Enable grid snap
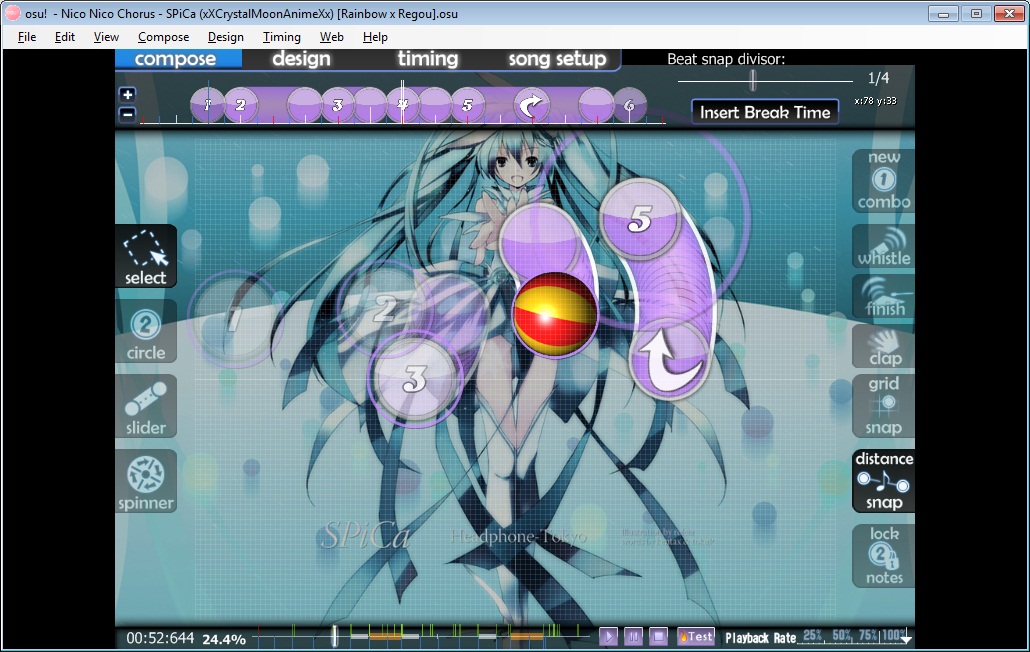The height and width of the screenshot is (652, 1030). click(884, 406)
